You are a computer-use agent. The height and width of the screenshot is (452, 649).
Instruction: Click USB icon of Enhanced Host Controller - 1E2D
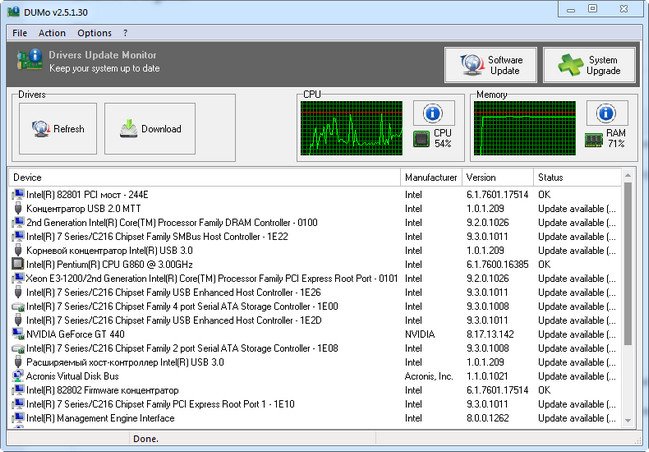(x=18, y=320)
